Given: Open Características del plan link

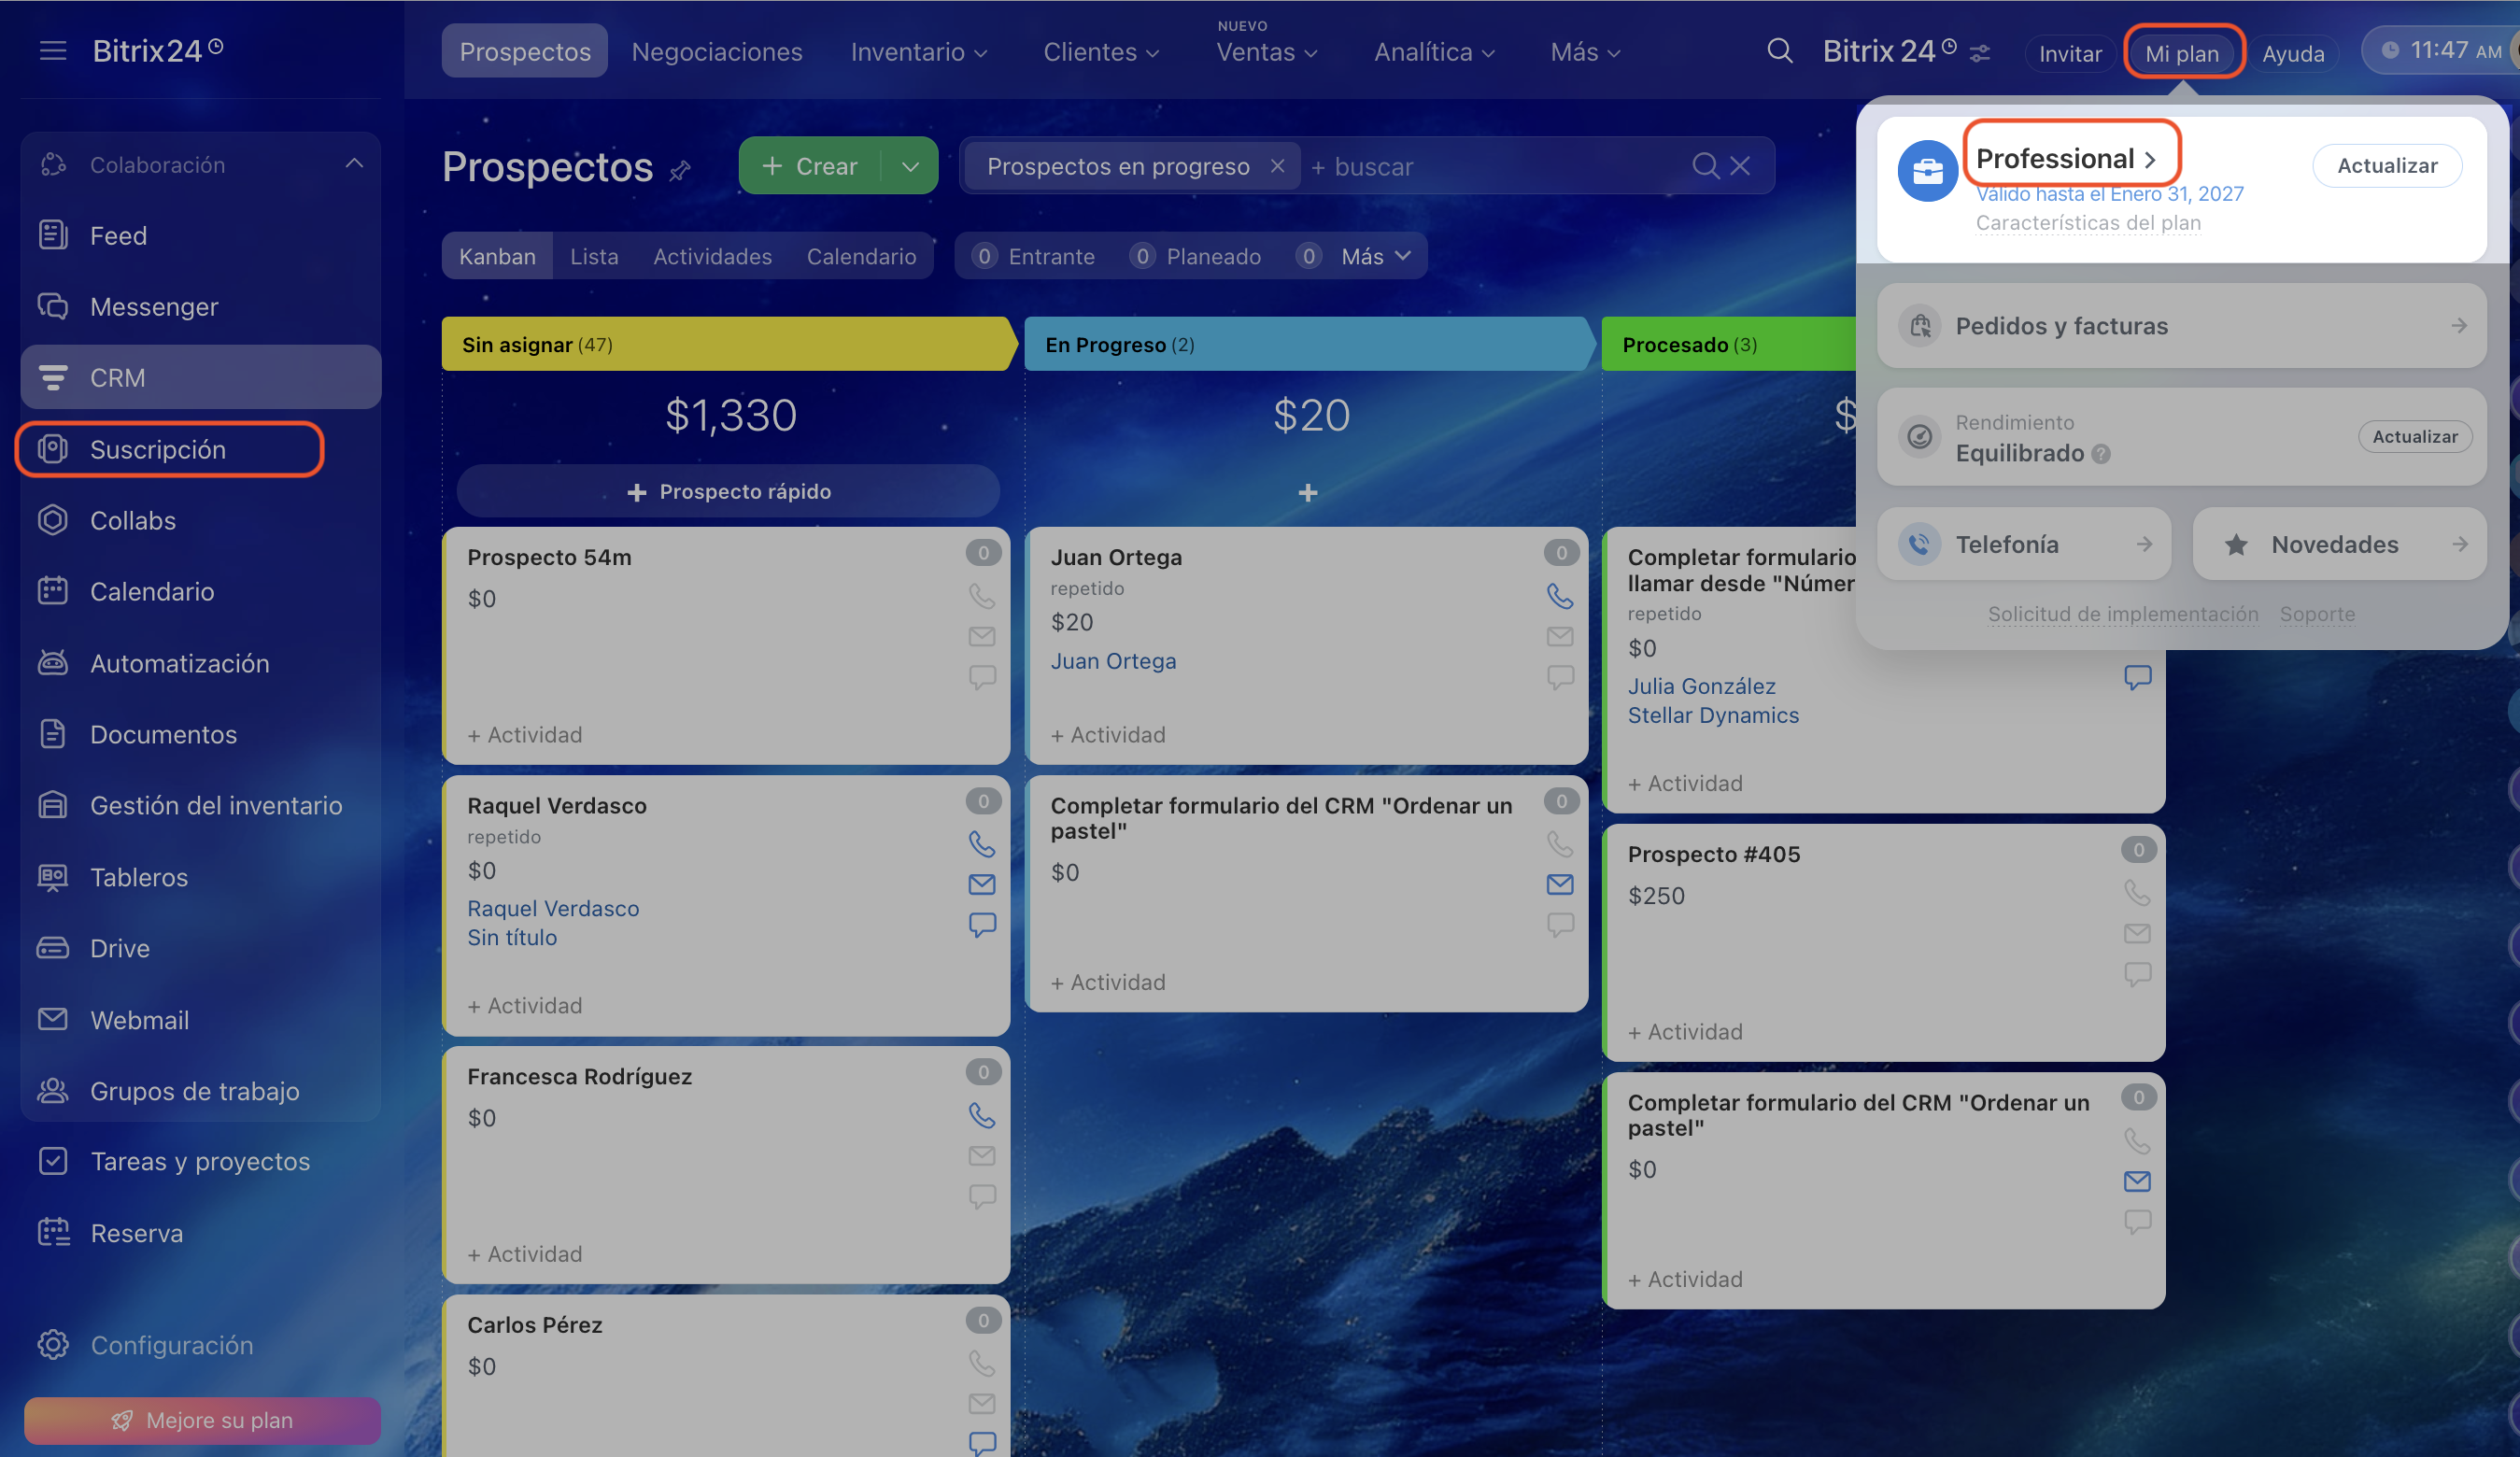Looking at the screenshot, I should (2088, 223).
